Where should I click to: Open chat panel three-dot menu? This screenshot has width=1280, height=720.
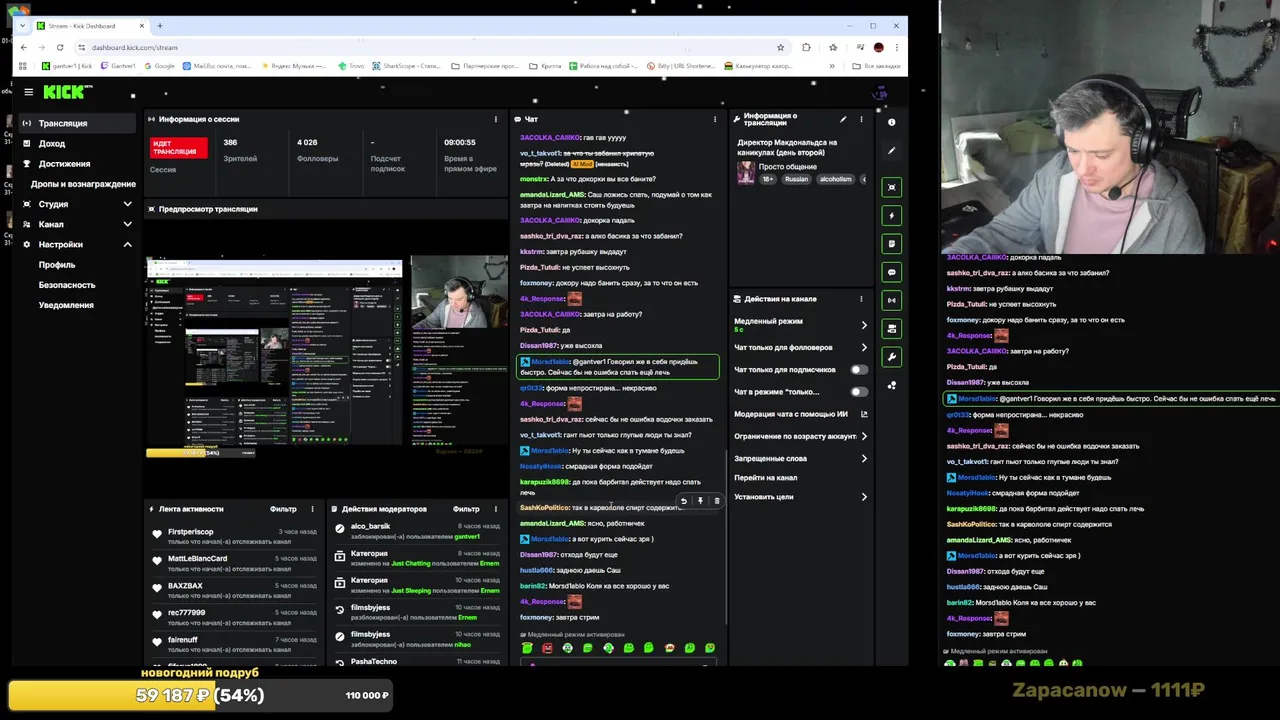tap(714, 119)
